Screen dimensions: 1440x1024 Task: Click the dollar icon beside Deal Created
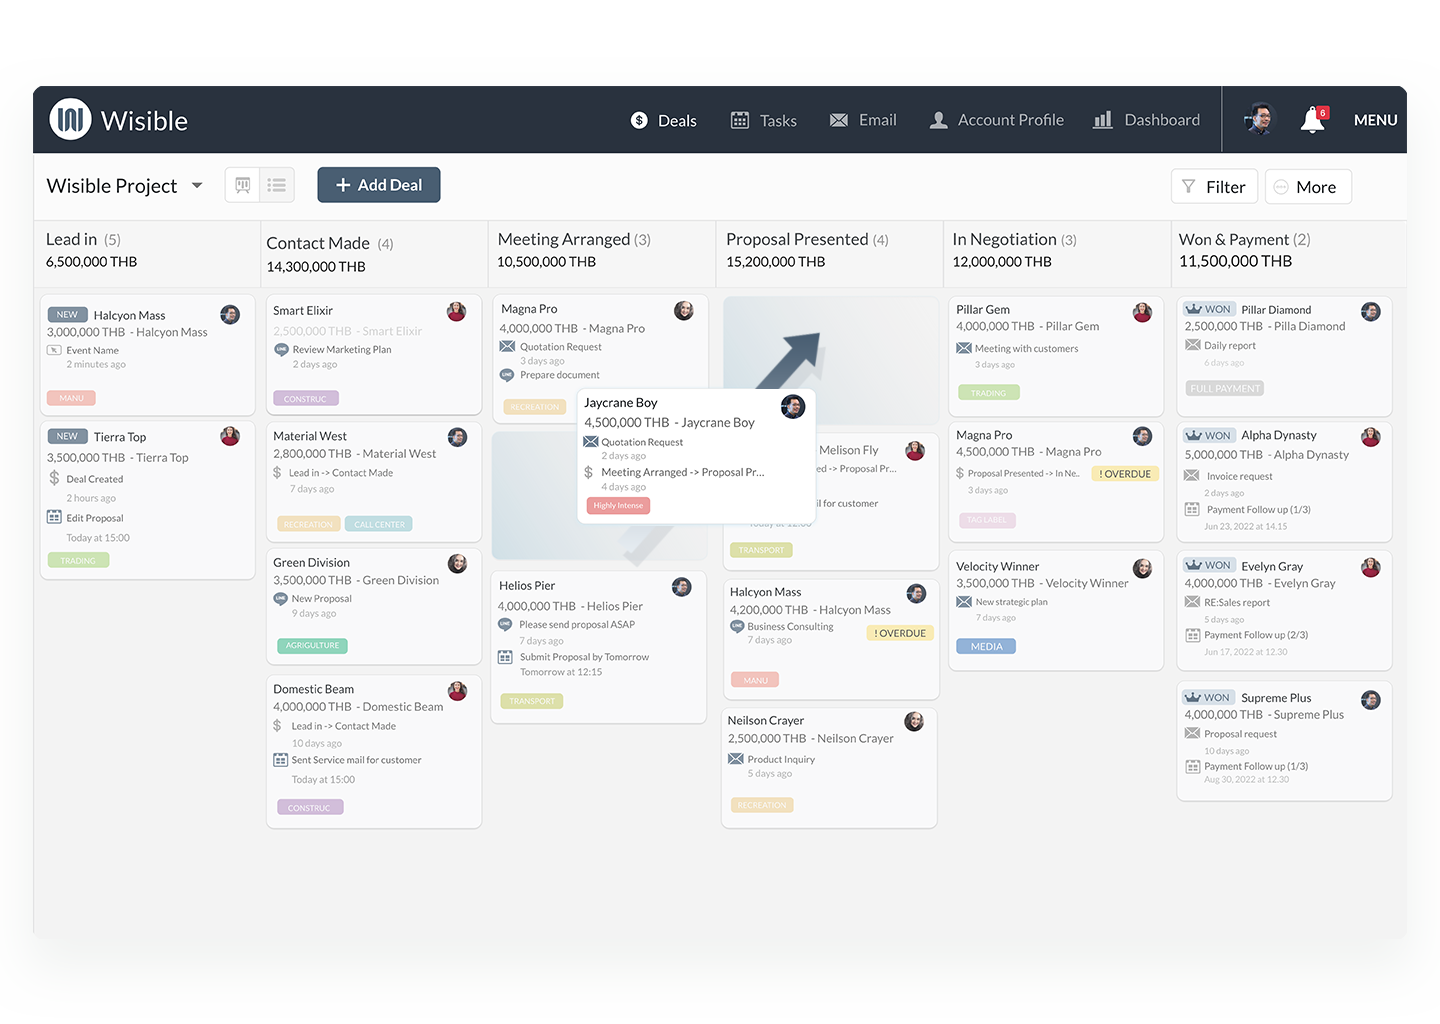coord(54,478)
